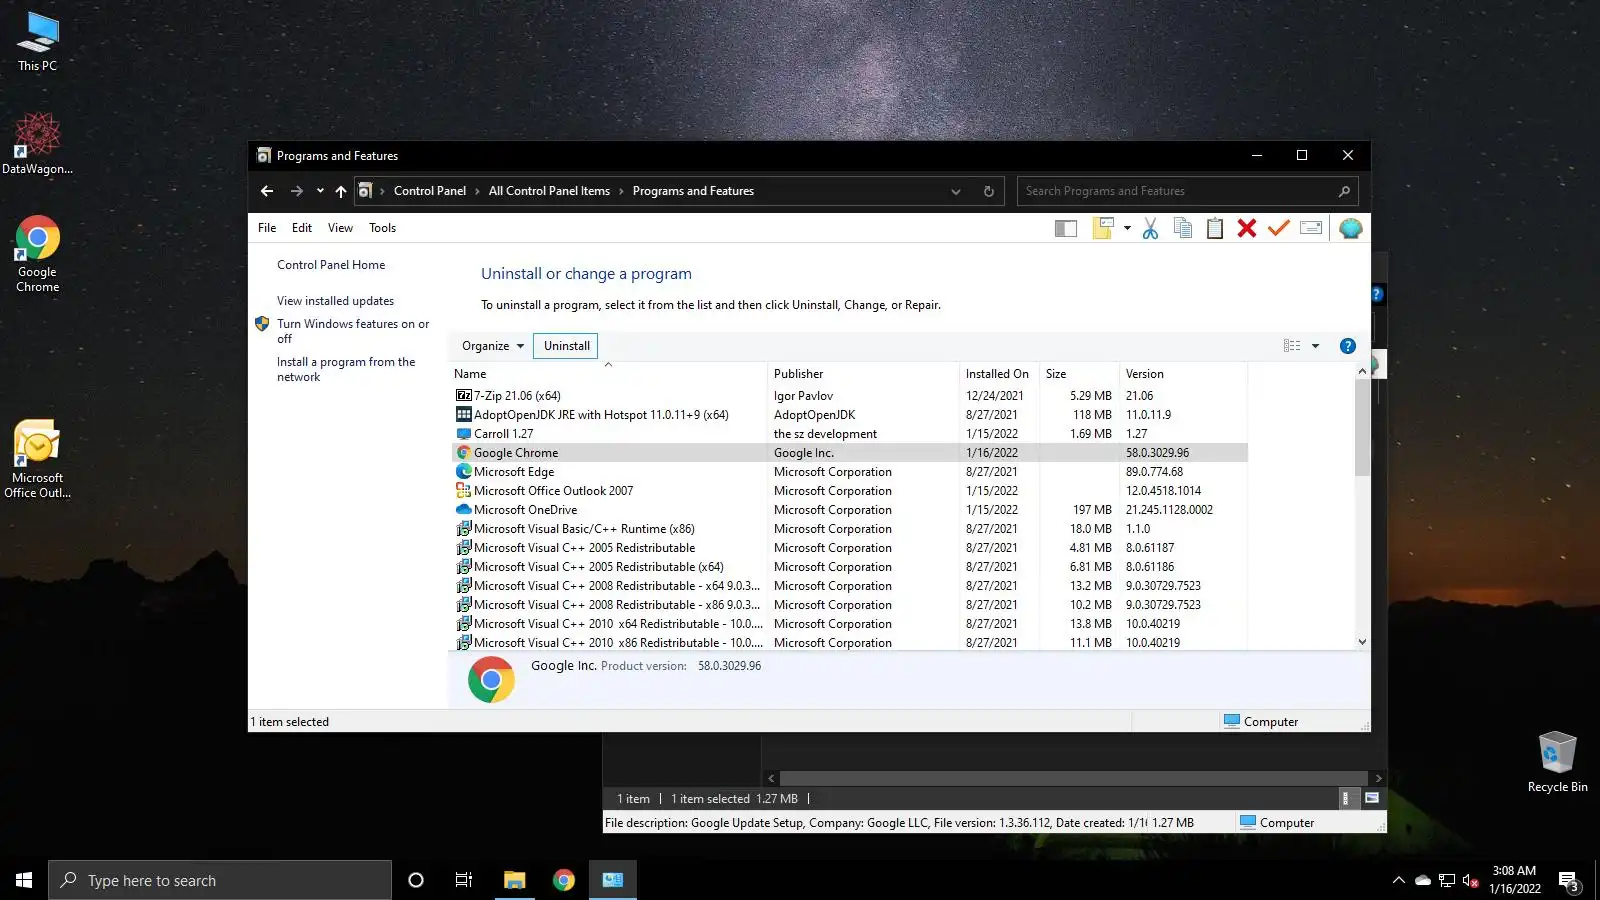This screenshot has height=900, width=1600.
Task: Click the orange checkmark toolbar icon
Action: 1279,229
